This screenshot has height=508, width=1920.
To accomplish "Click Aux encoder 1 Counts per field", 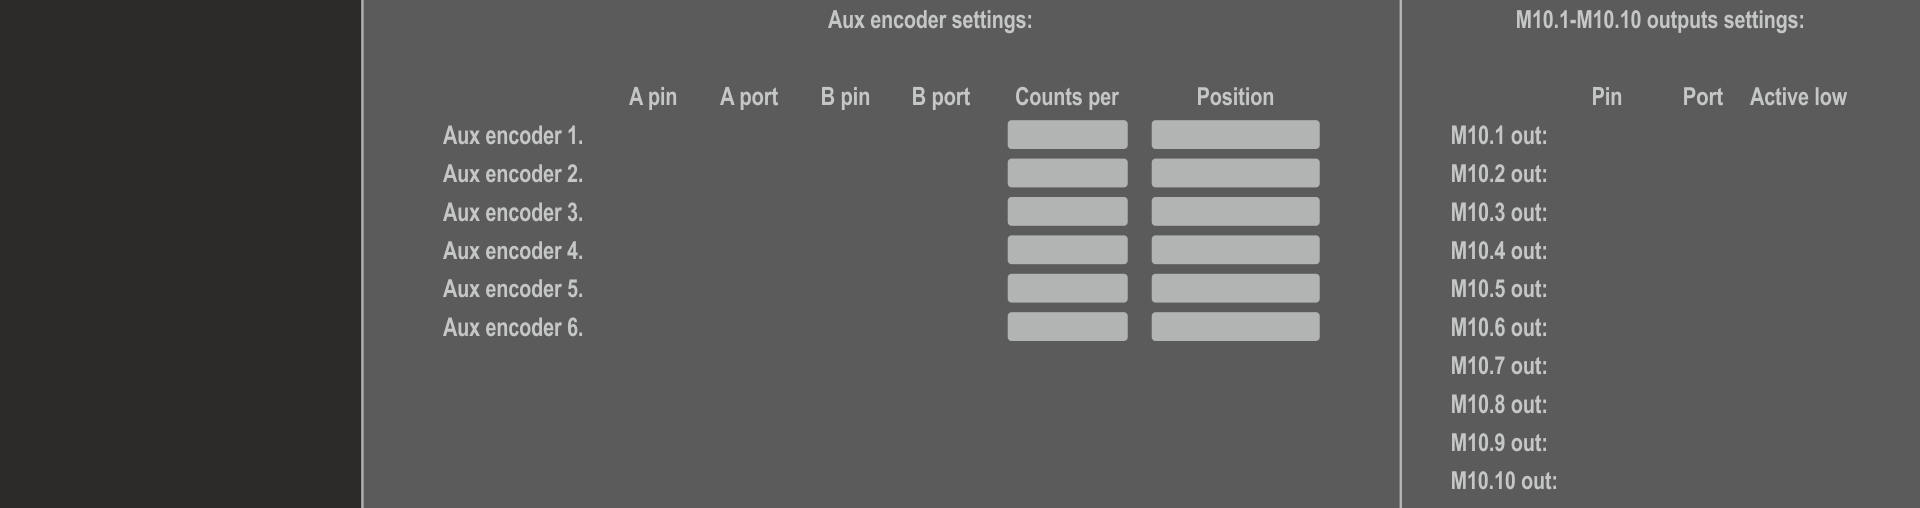I will point(1067,135).
